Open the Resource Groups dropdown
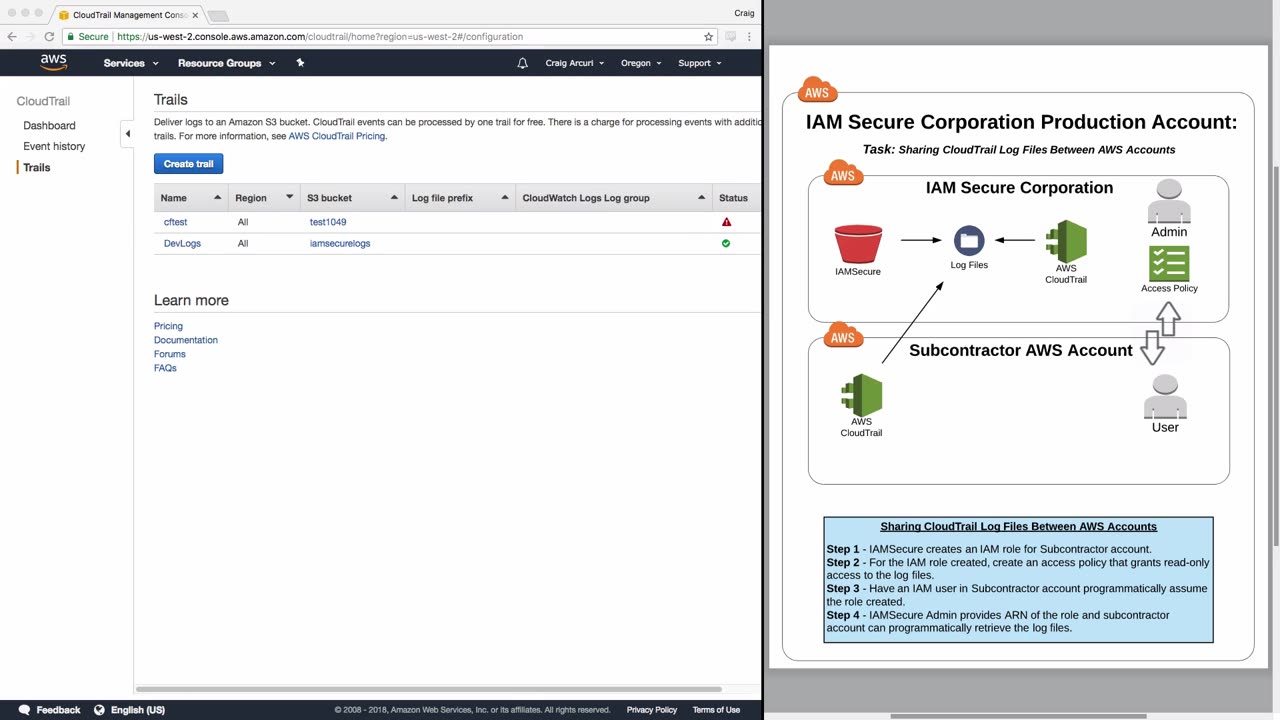Image resolution: width=1280 pixels, height=720 pixels. coord(226,63)
